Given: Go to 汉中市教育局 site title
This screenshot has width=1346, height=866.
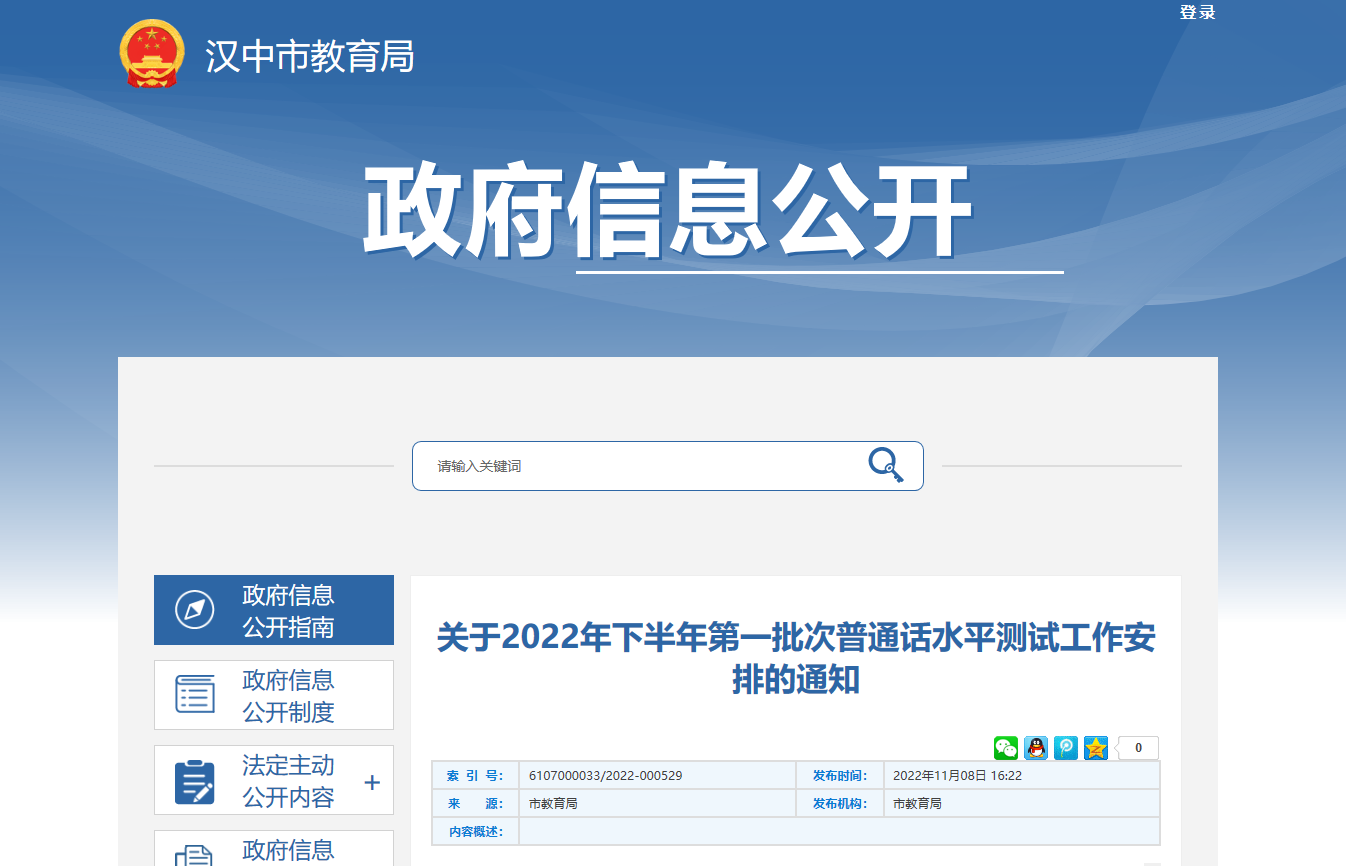Looking at the screenshot, I should pos(310,56).
